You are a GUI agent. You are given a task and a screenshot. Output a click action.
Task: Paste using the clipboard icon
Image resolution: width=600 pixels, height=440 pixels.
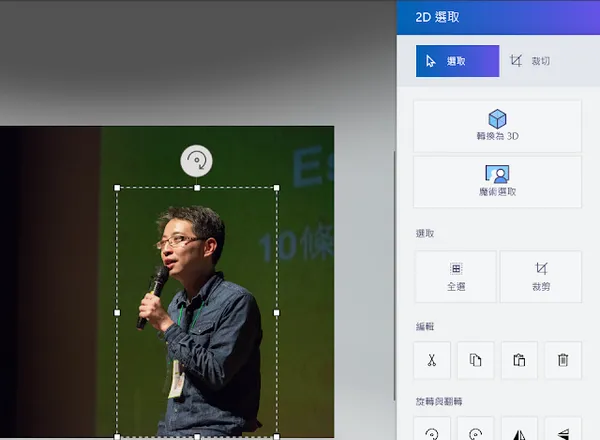[x=519, y=360]
